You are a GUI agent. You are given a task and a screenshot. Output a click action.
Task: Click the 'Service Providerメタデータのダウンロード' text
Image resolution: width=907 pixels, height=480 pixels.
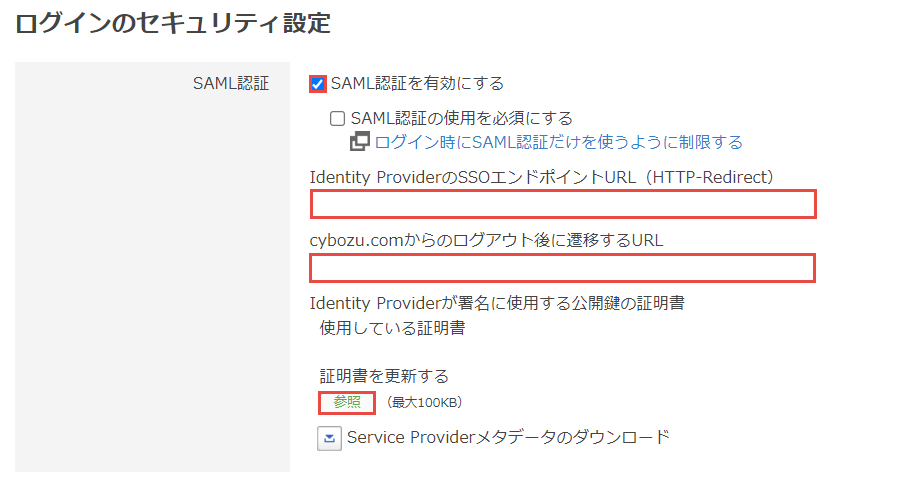508,437
